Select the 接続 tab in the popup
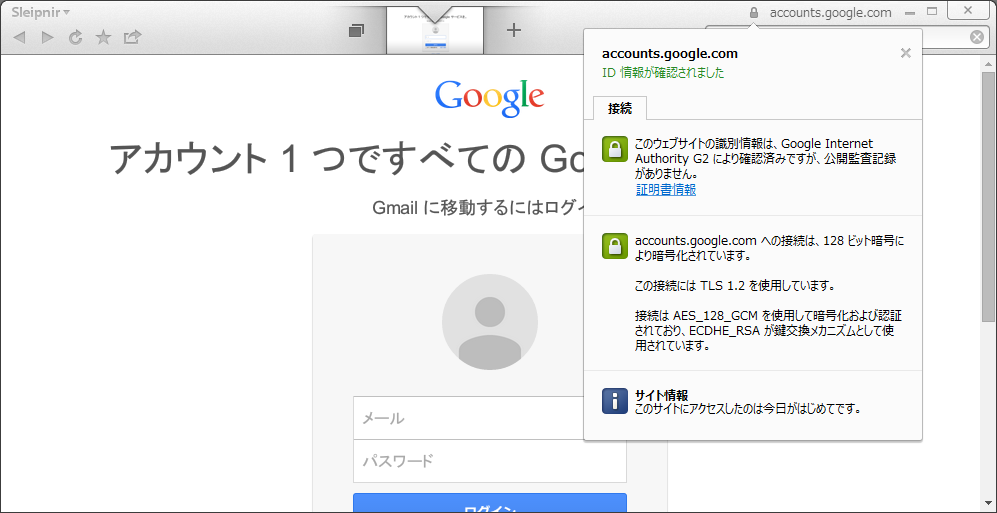 coord(620,109)
